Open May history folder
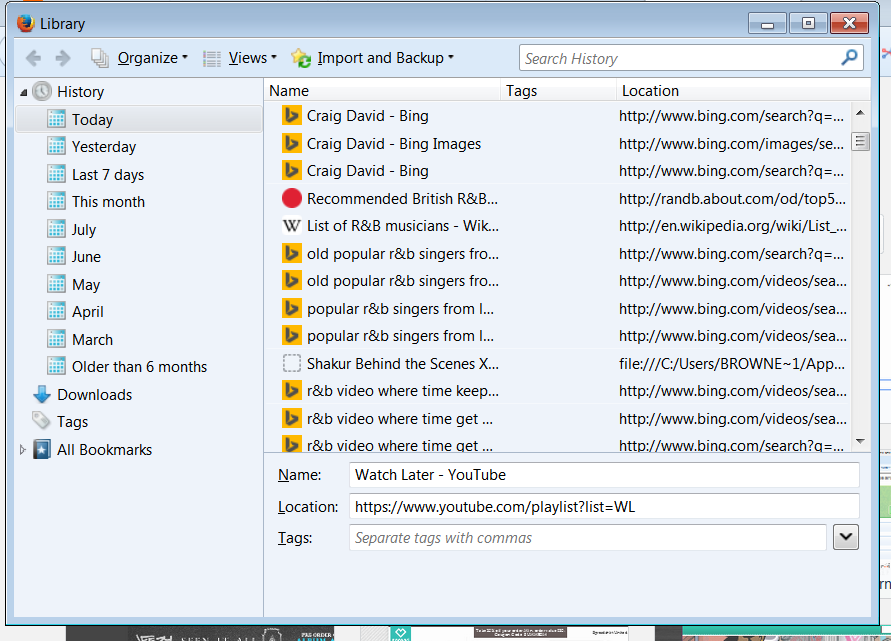 [x=86, y=285]
